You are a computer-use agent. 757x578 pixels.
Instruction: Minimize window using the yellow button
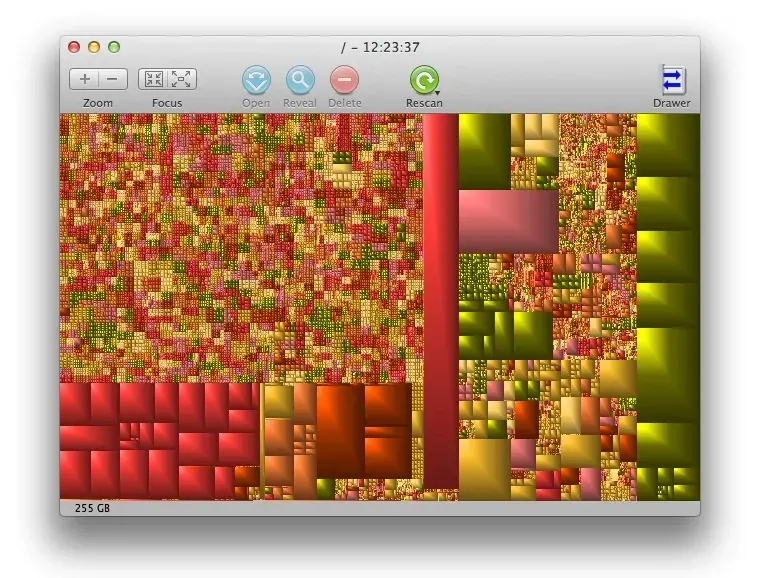tap(94, 47)
